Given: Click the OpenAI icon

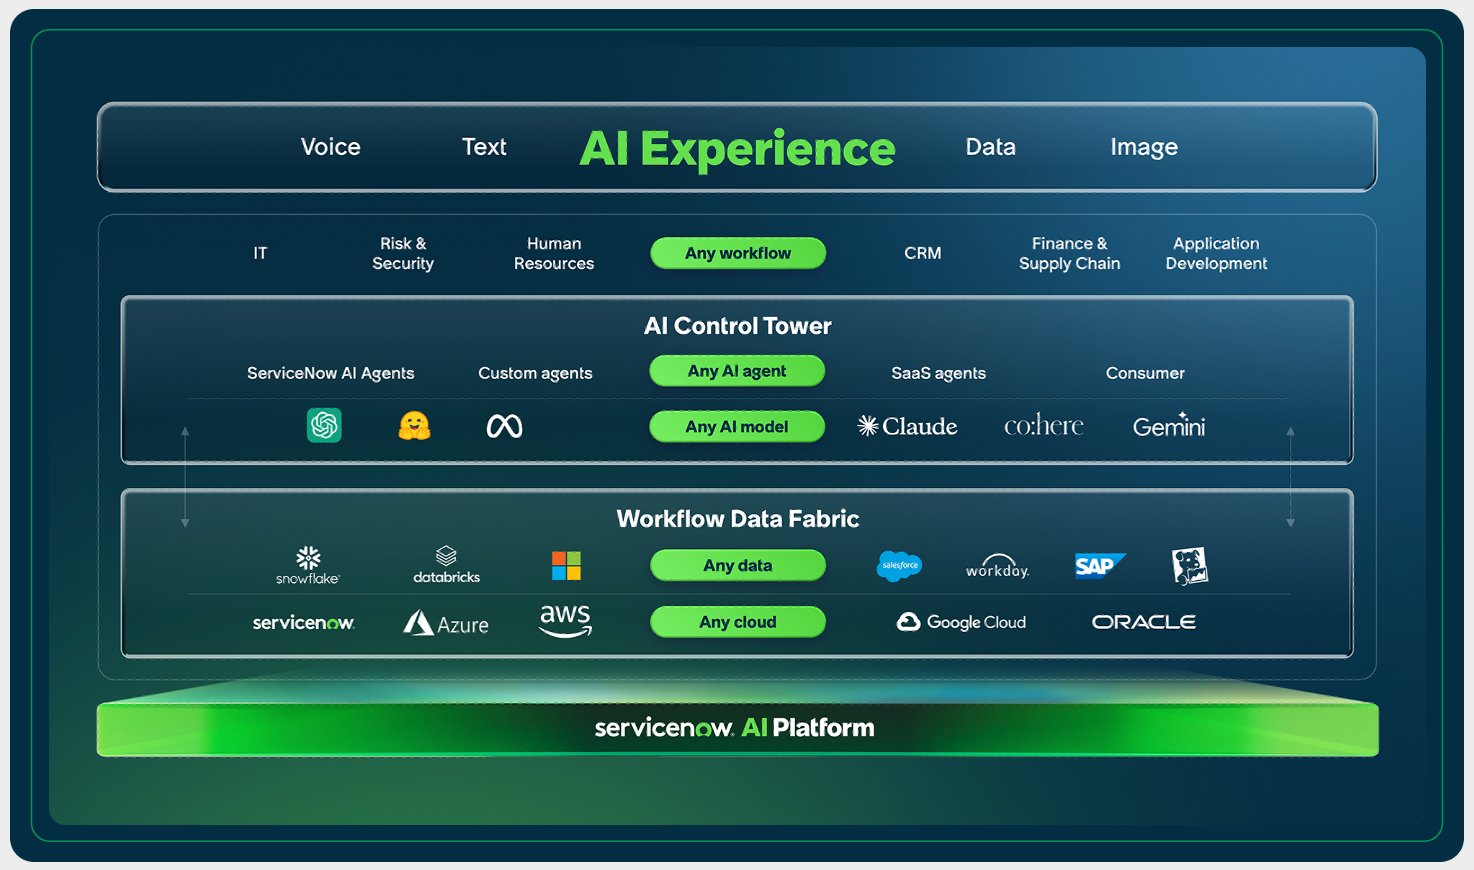Looking at the screenshot, I should click(x=324, y=425).
